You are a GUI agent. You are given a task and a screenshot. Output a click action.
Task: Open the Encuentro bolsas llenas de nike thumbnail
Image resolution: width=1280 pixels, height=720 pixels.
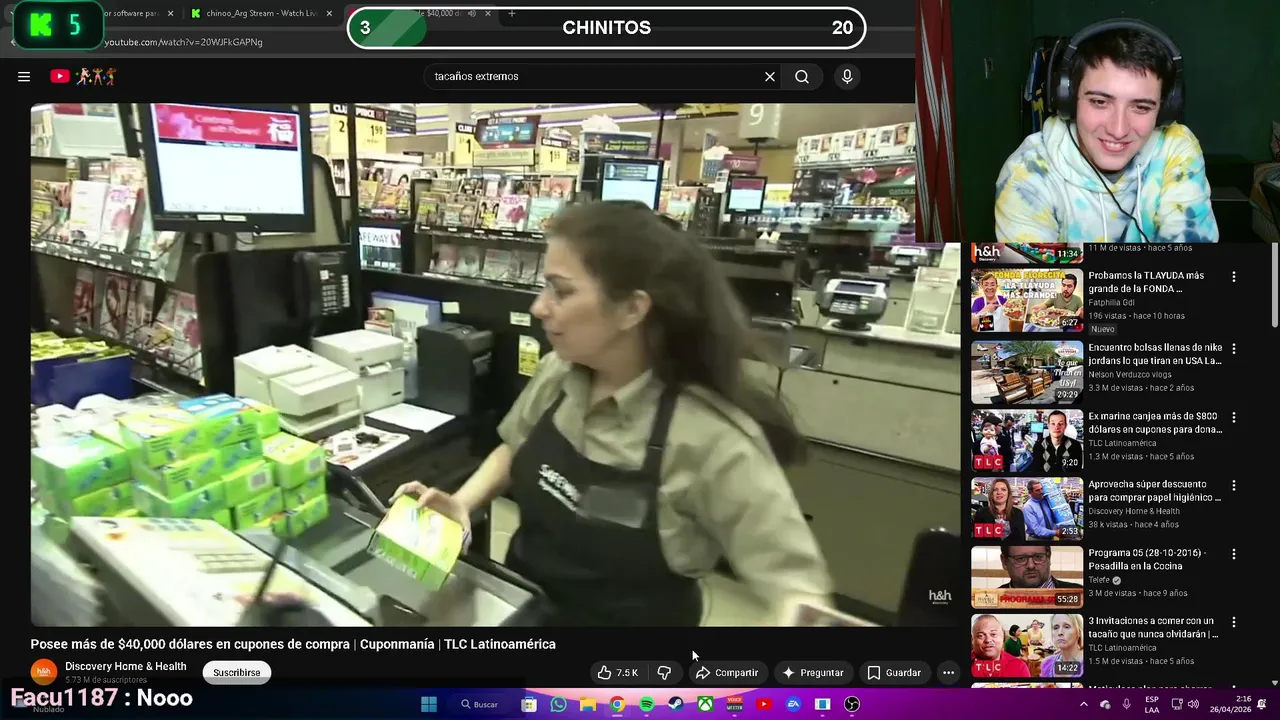click(1027, 372)
